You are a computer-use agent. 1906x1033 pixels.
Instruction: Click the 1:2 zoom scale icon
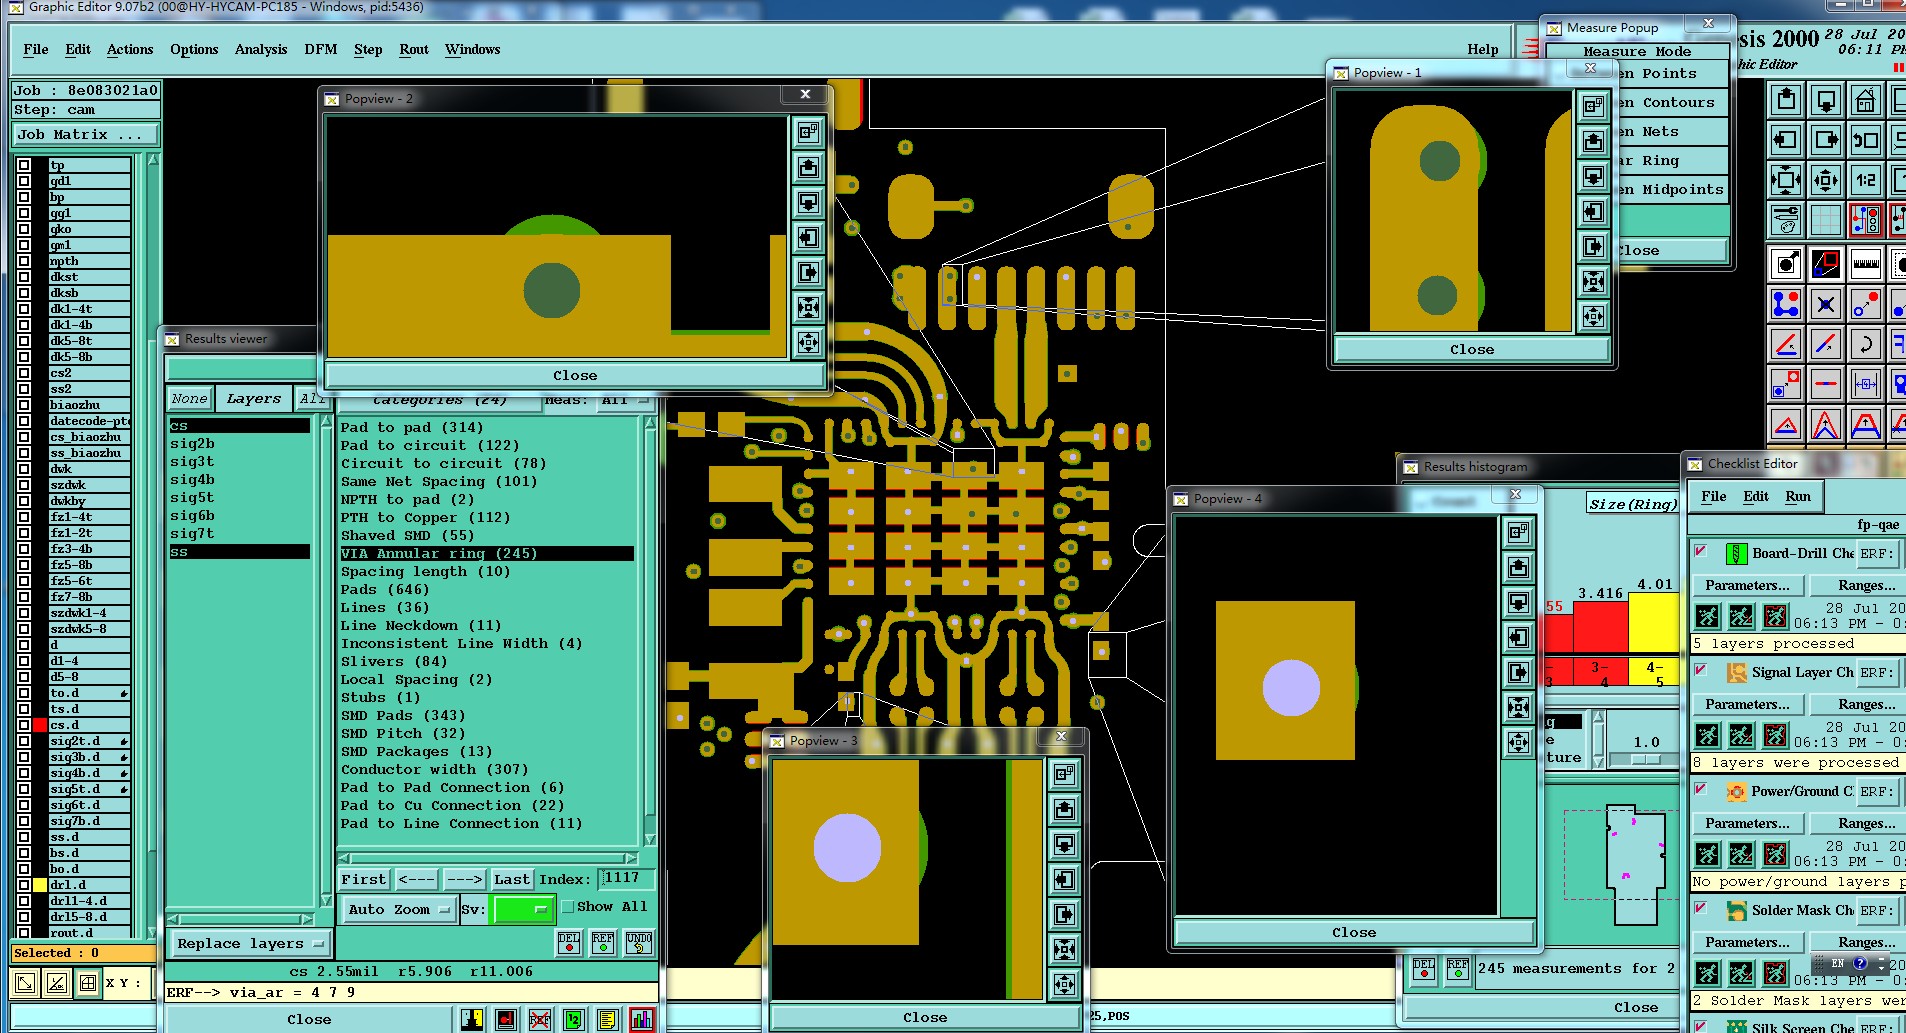(x=1866, y=180)
